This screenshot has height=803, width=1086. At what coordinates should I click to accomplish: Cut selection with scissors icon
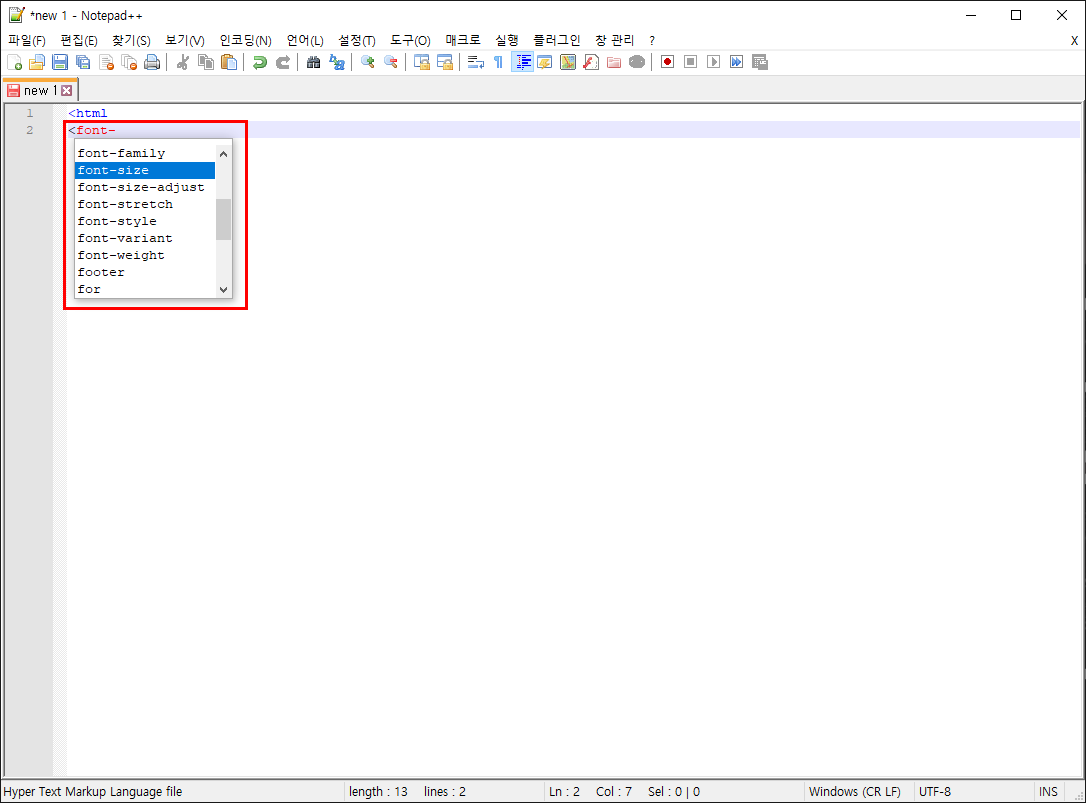coord(183,62)
